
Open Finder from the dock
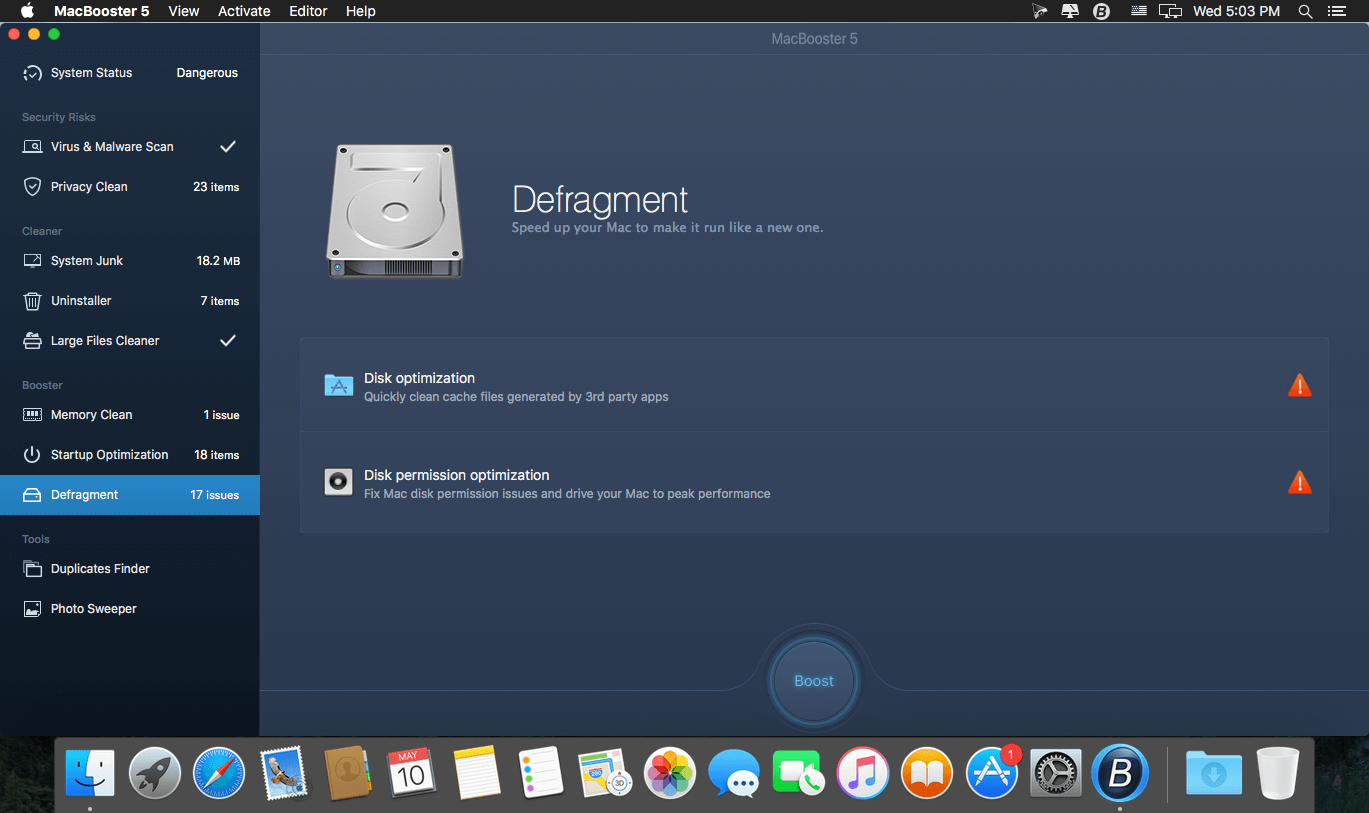coord(90,773)
